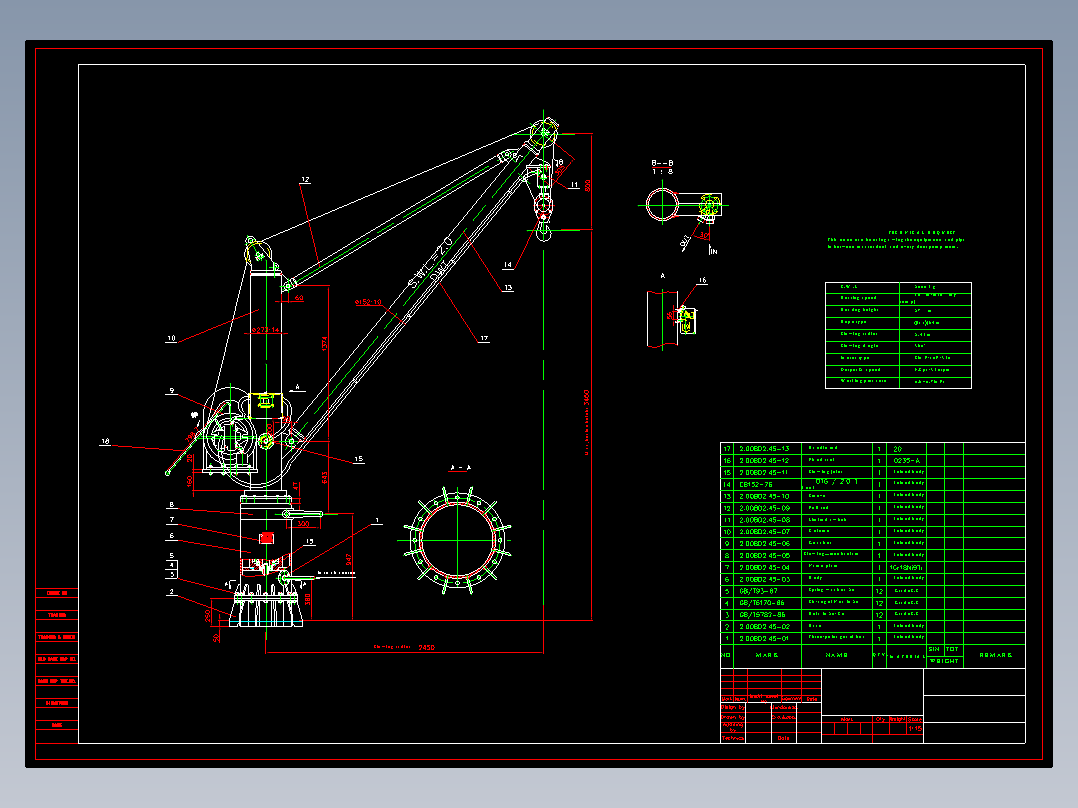Screen dimensions: 1078x808
Task: Click the 1:15 scale value in title block
Action: [915, 728]
